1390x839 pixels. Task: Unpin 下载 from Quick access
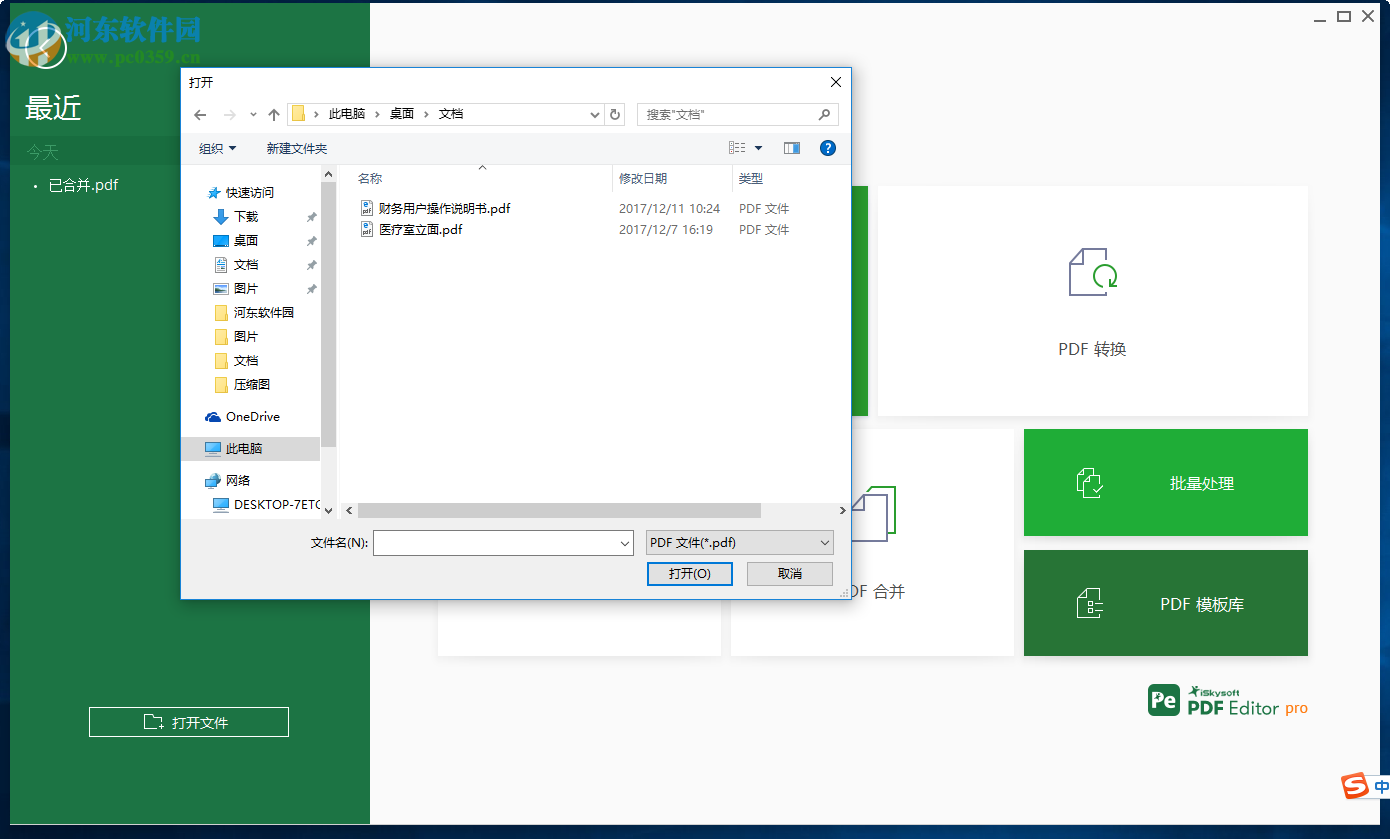click(x=310, y=216)
